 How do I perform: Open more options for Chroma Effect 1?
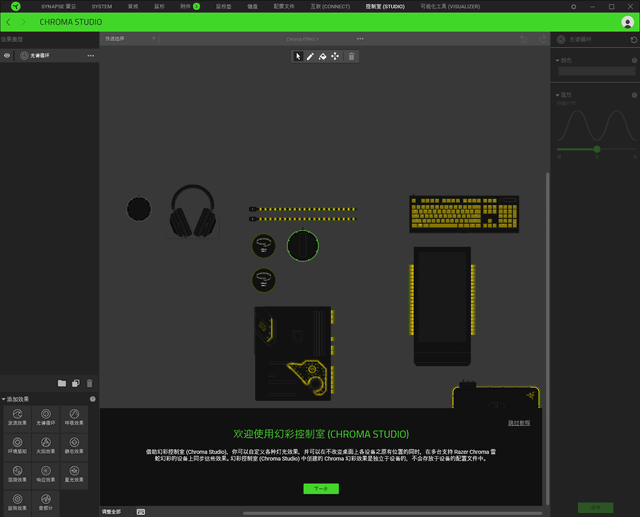360,39
